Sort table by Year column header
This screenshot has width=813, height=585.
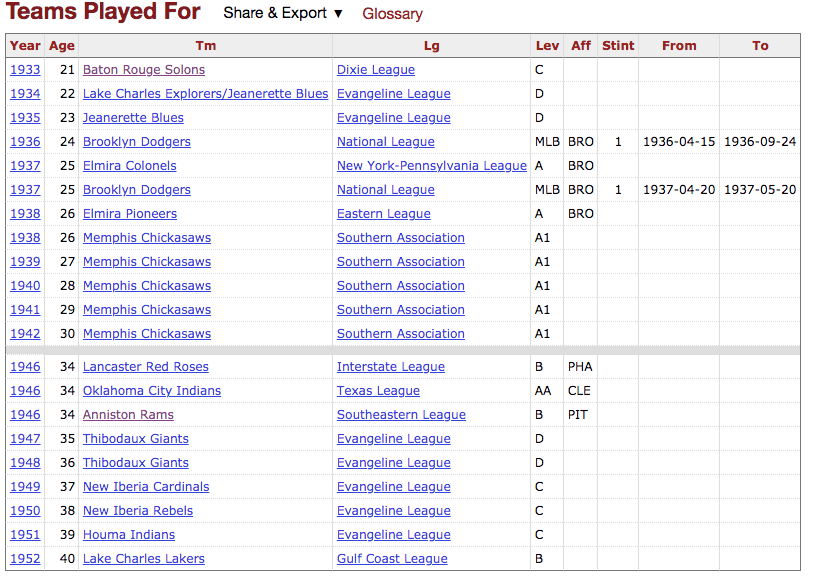[x=25, y=46]
